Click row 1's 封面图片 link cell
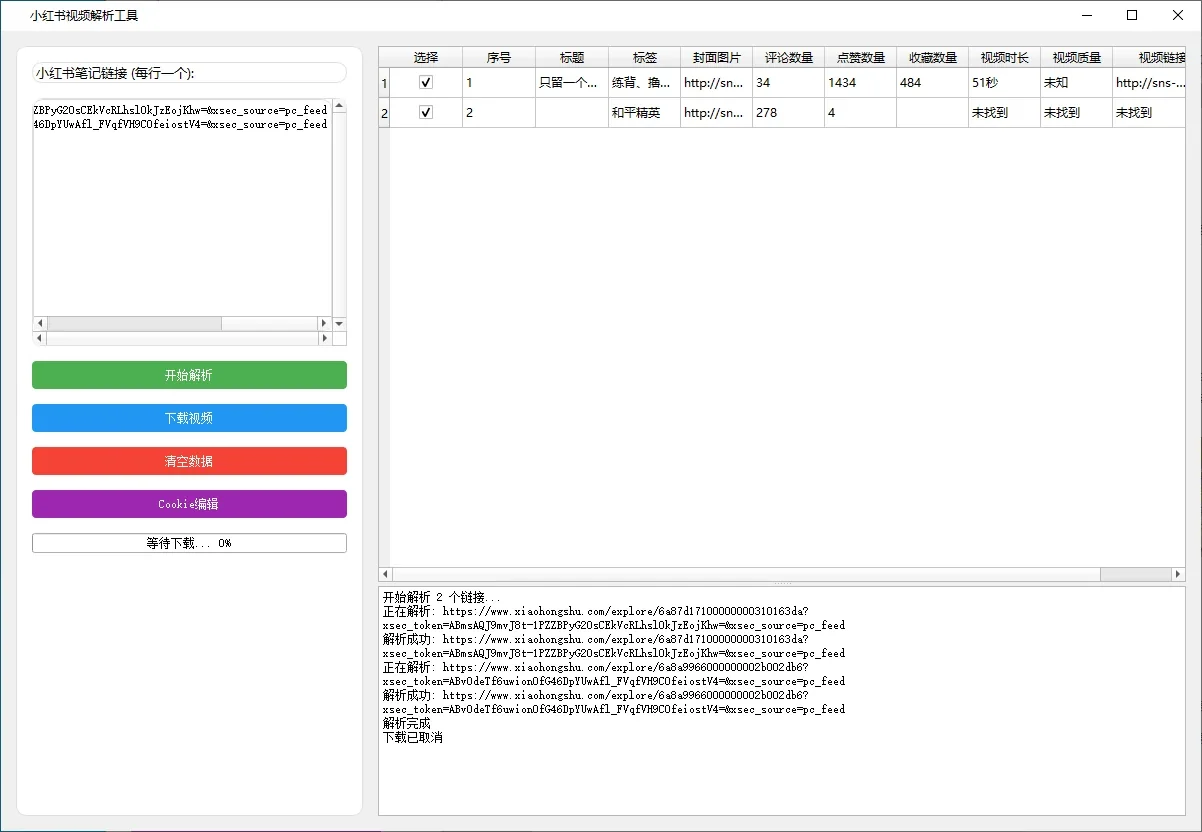This screenshot has height=832, width=1202. click(x=717, y=83)
